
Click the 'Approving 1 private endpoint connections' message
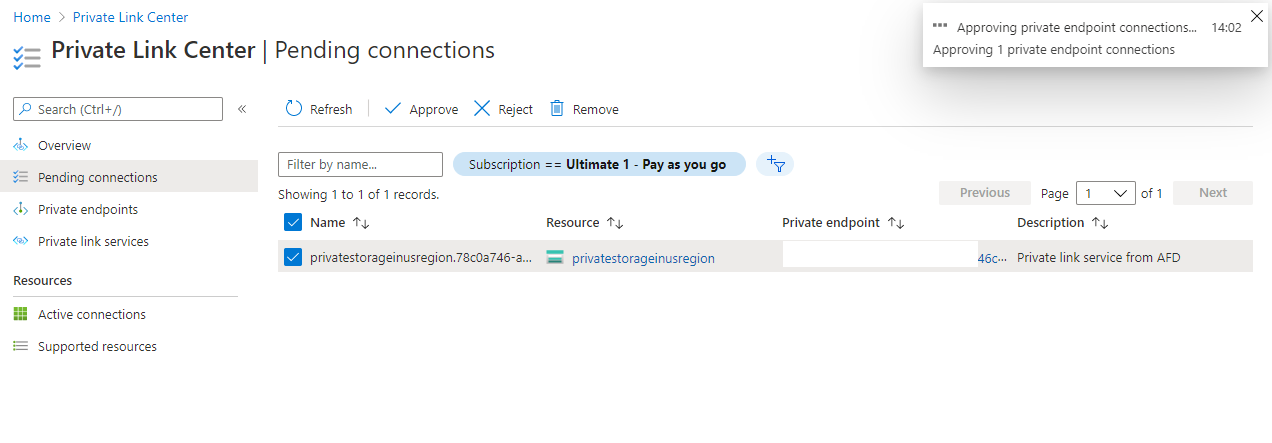pyautogui.click(x=1054, y=49)
